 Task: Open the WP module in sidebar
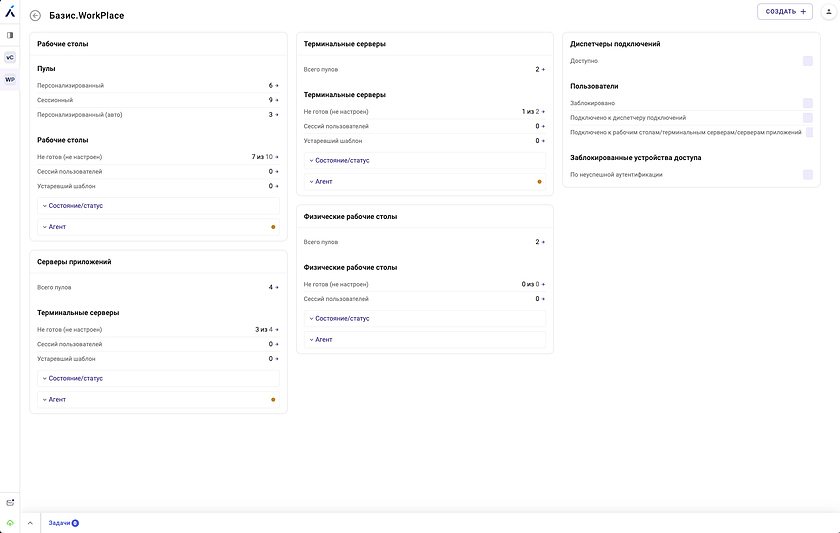[10, 79]
